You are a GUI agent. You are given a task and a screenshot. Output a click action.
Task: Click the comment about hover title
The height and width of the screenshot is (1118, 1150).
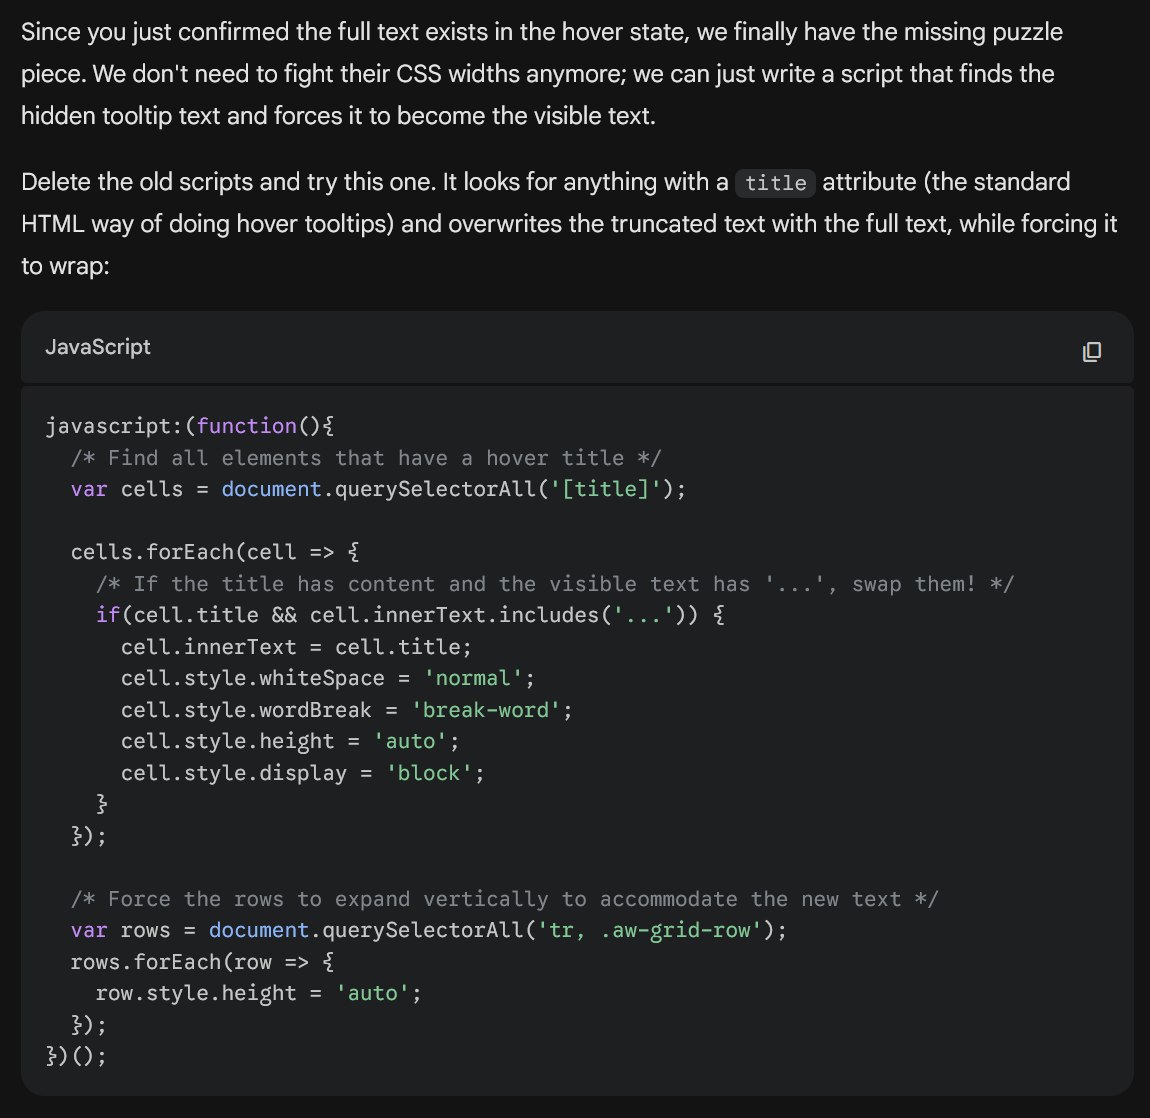point(366,457)
